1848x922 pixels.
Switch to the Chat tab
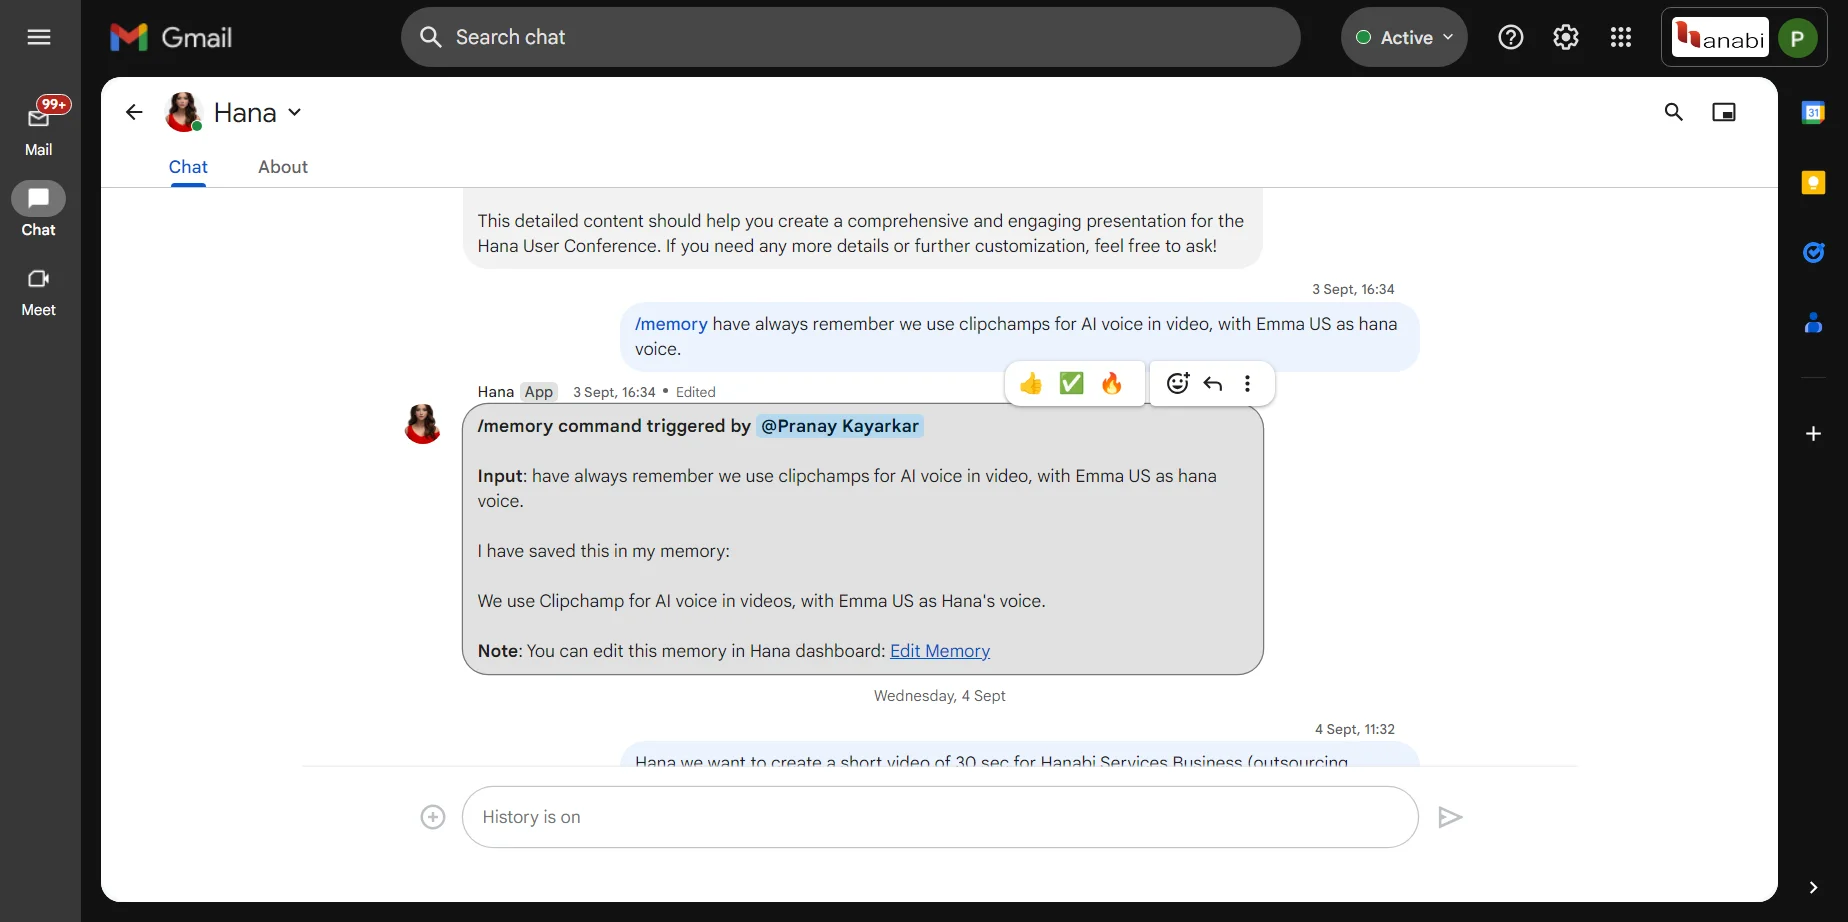tap(188, 167)
